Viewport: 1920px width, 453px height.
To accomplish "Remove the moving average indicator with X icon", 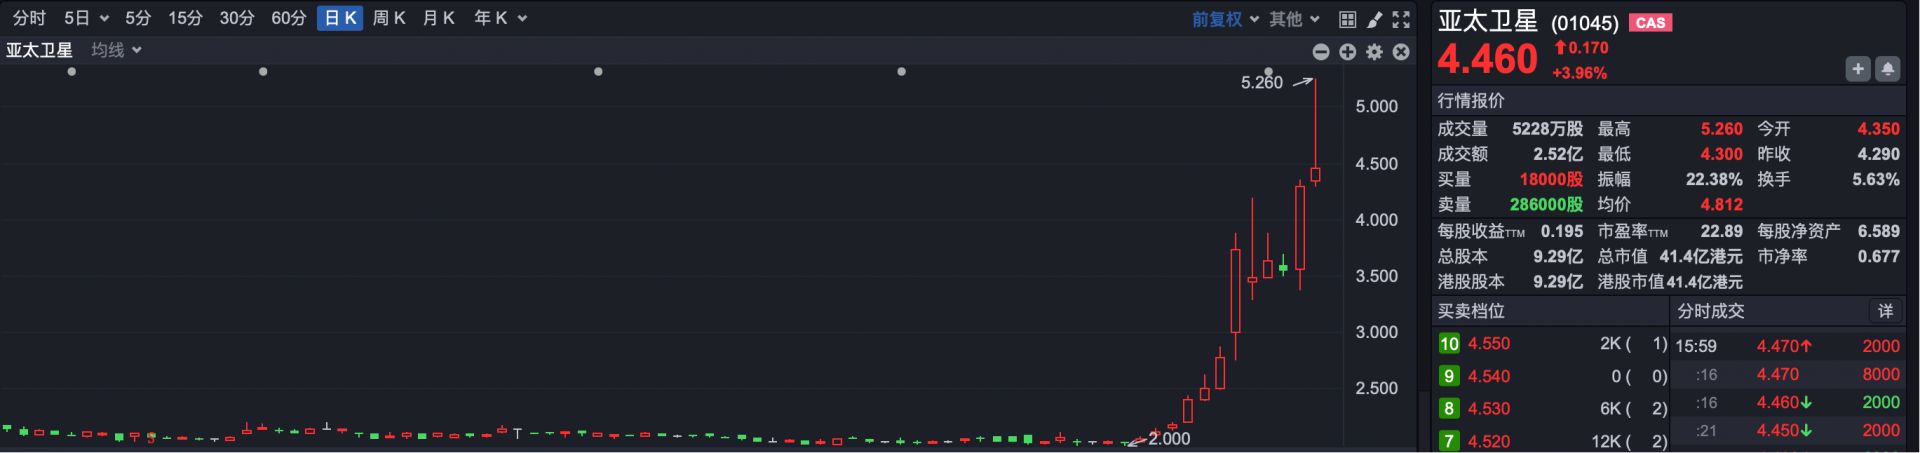I will coord(1401,52).
